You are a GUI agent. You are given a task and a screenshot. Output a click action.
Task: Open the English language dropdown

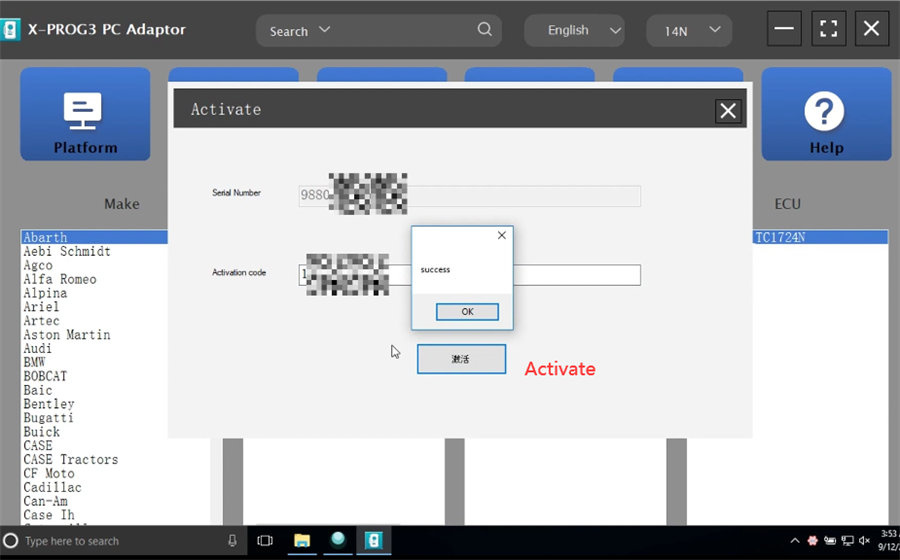coord(575,30)
